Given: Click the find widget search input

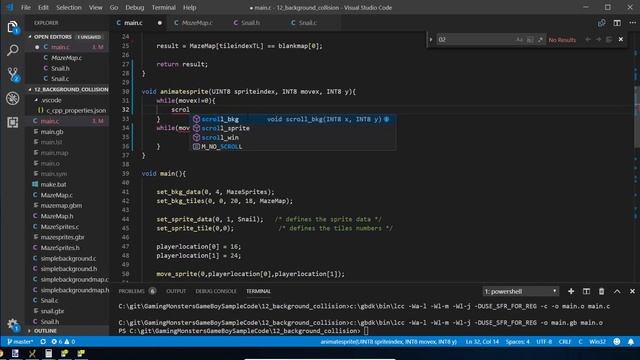Looking at the screenshot, I should click(x=475, y=40).
